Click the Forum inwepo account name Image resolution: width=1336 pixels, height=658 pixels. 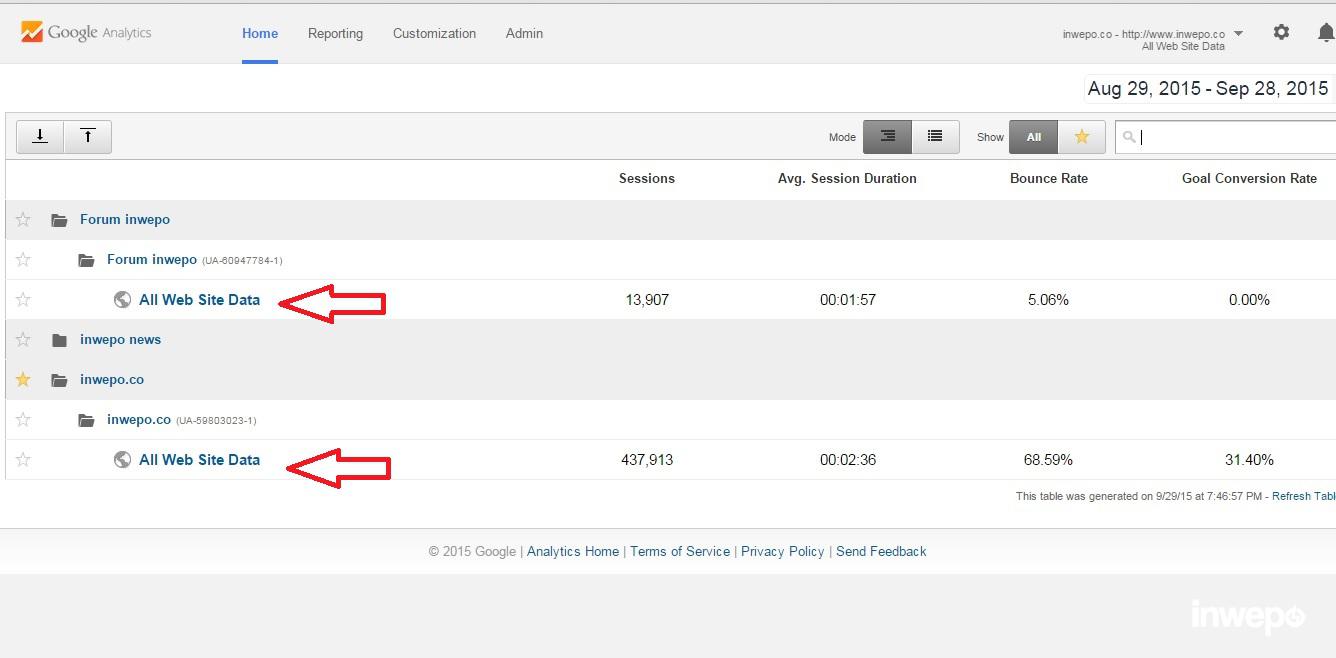125,219
